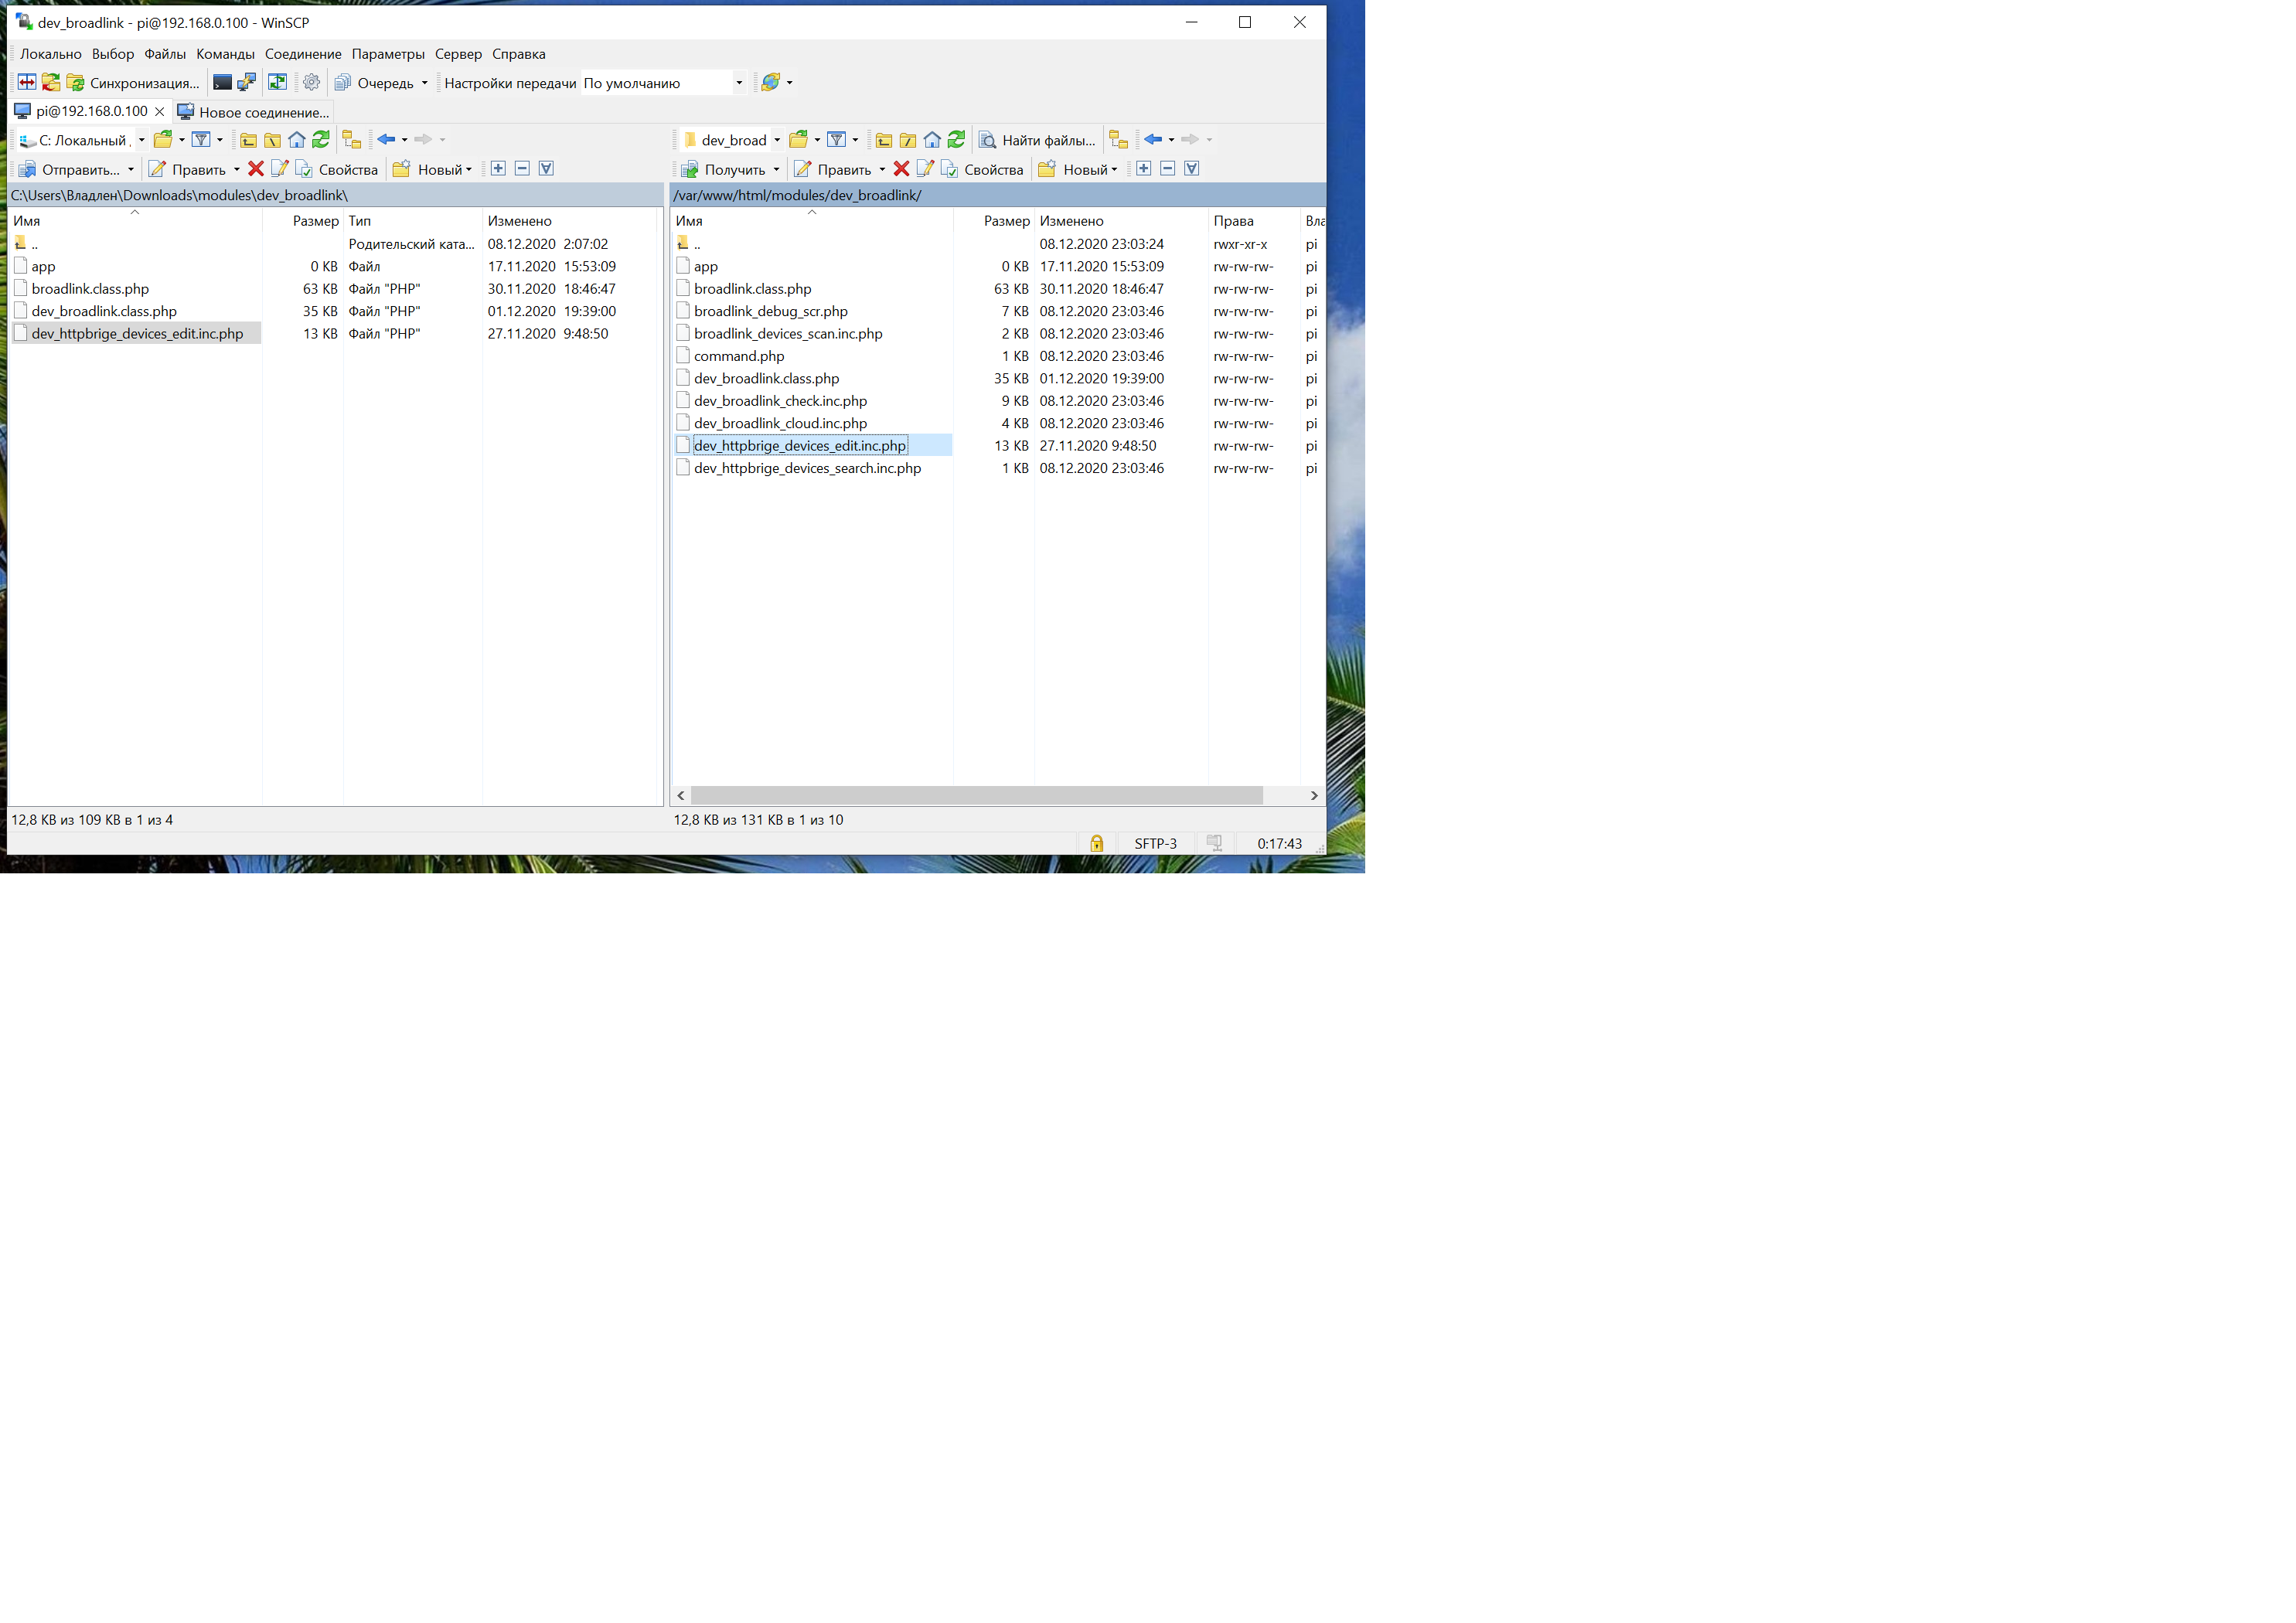Open local drive C: selector dropdown
This screenshot has height=1623, width=2296.
[141, 140]
